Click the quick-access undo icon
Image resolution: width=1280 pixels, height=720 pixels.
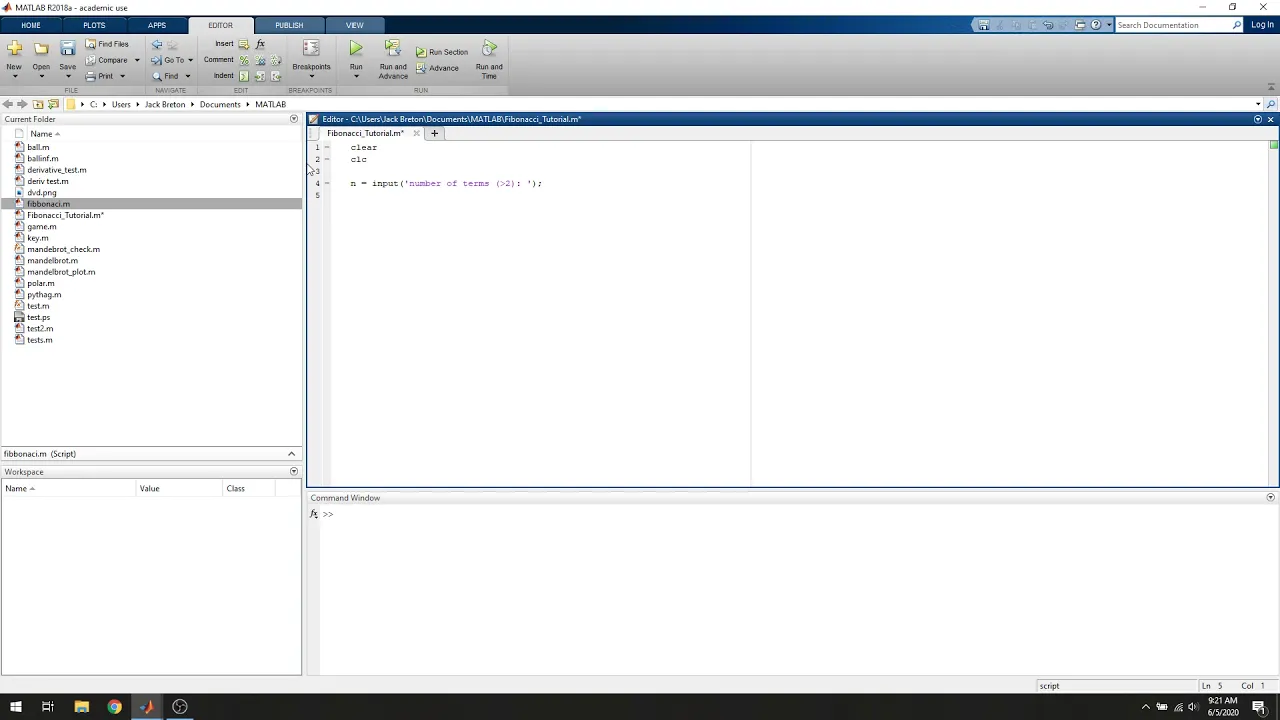click(1048, 25)
